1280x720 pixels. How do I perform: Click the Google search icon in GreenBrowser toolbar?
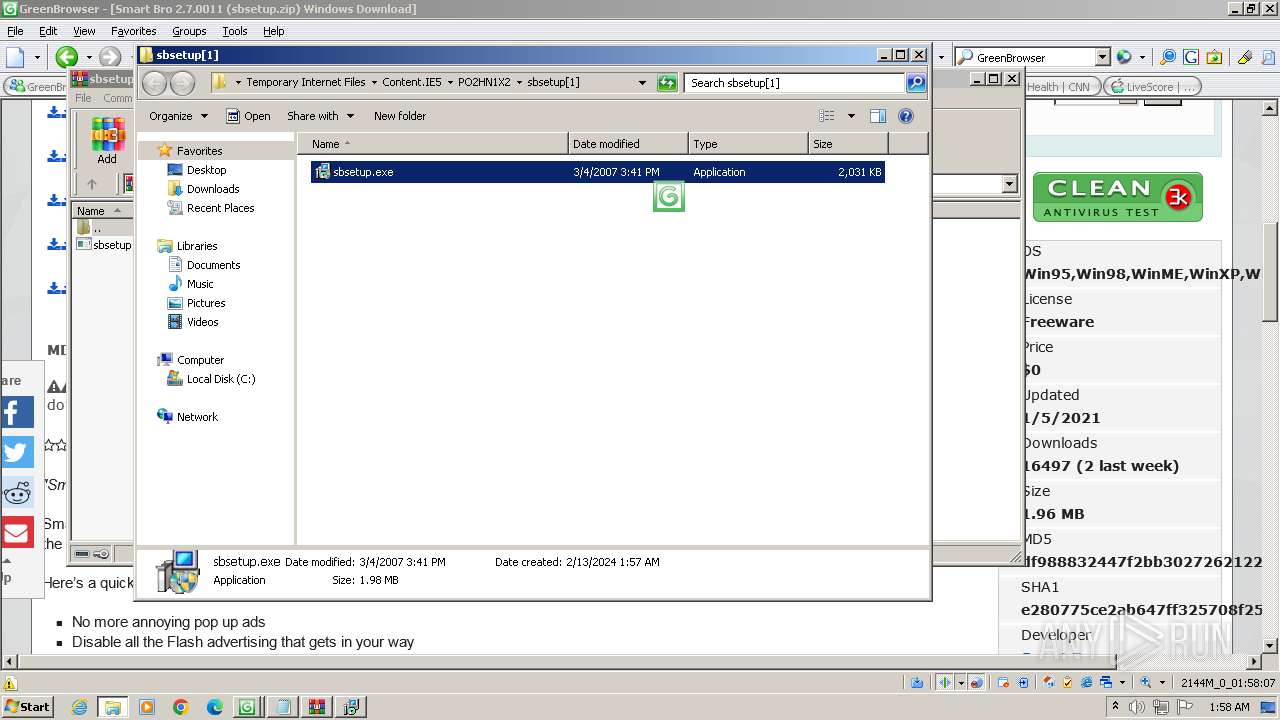click(x=1190, y=57)
